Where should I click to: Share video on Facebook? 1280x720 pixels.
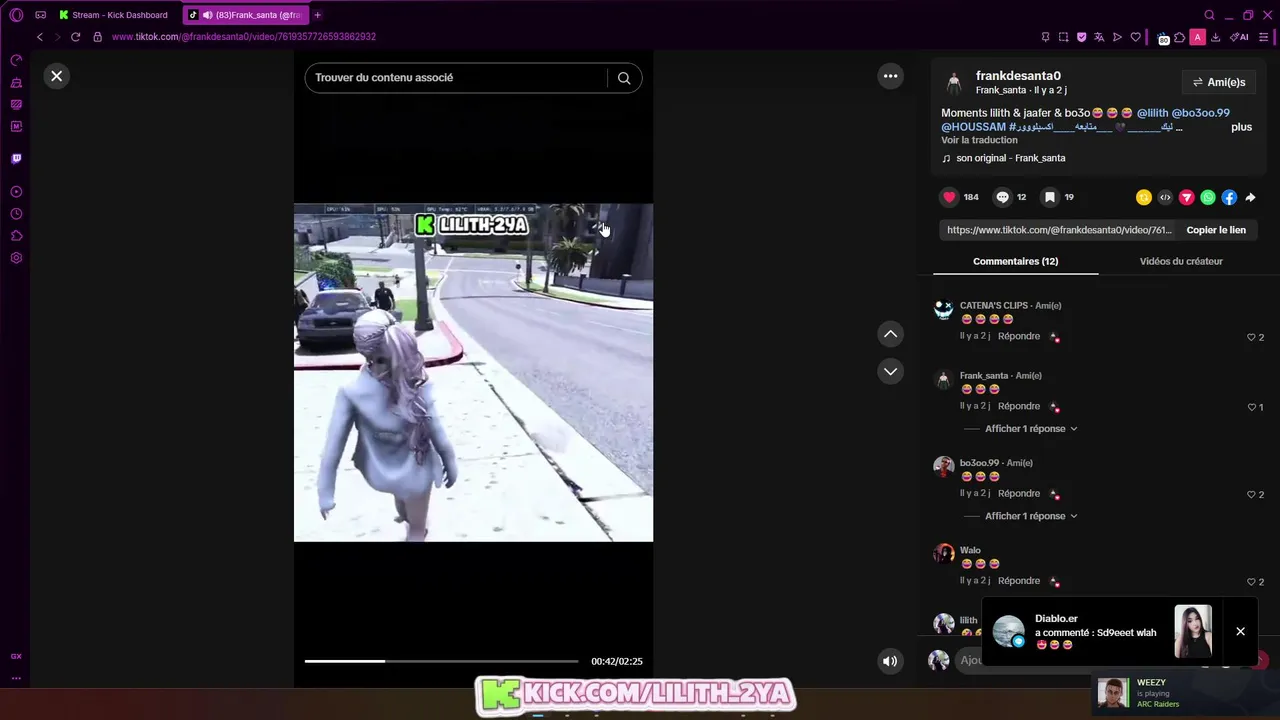click(x=1229, y=198)
